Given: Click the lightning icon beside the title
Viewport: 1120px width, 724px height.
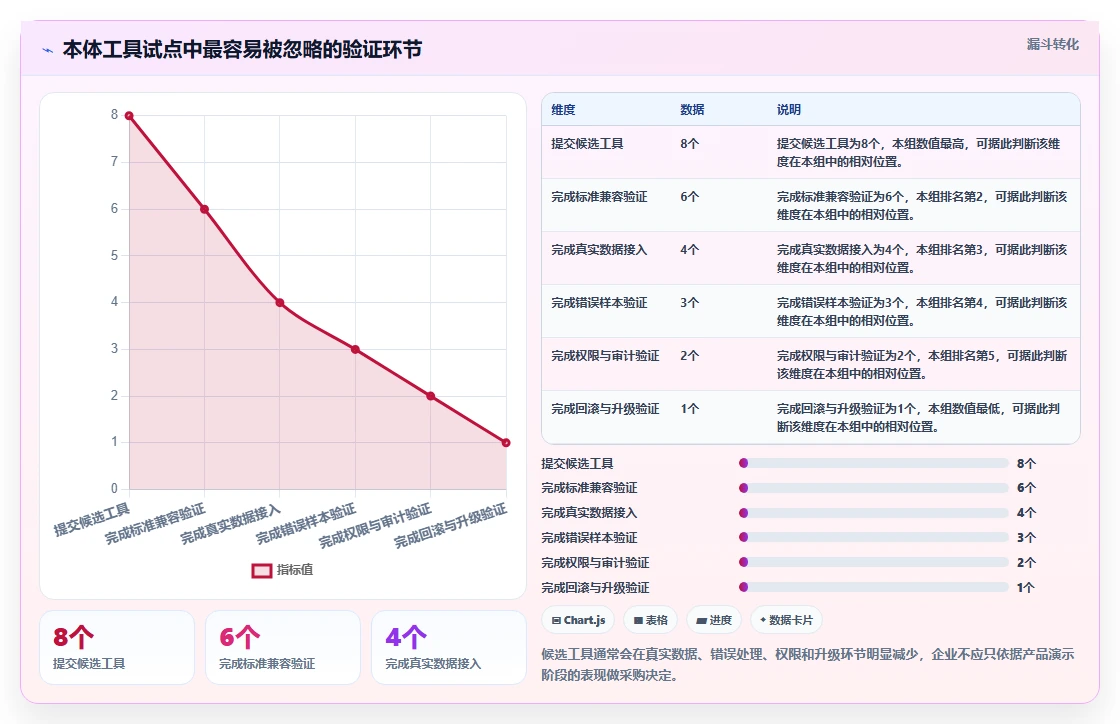Looking at the screenshot, I should pos(48,50).
